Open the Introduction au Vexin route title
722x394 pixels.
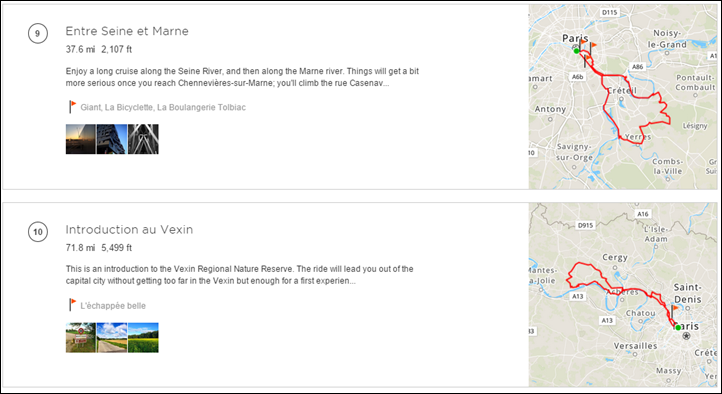129,230
